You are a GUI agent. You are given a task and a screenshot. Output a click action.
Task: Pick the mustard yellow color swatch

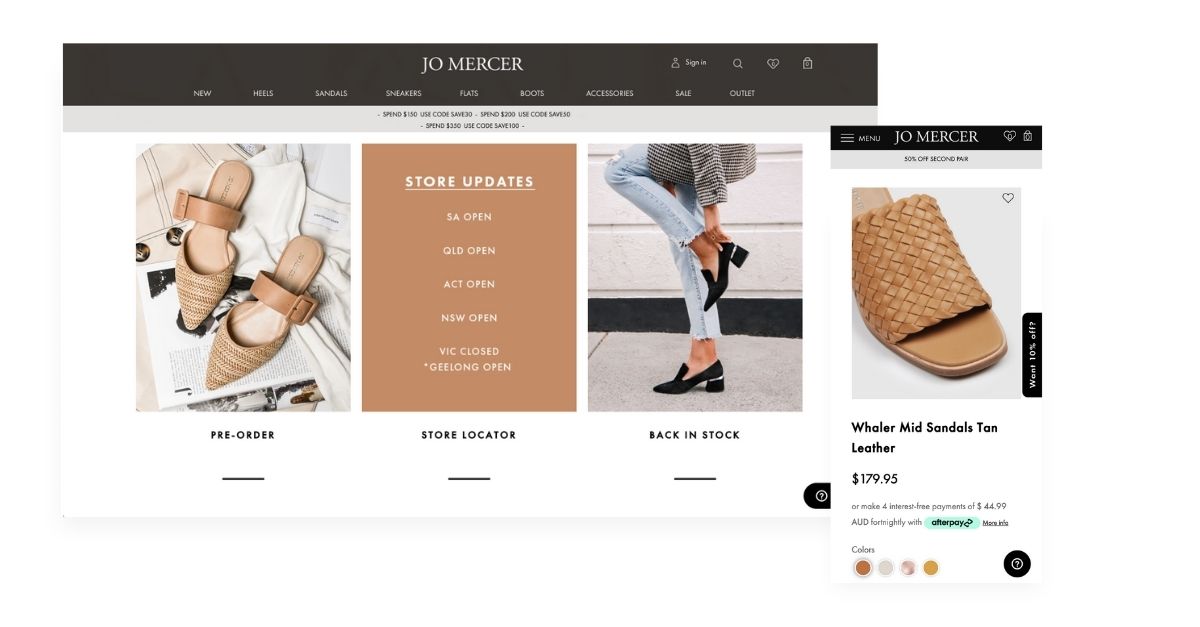[x=931, y=568]
